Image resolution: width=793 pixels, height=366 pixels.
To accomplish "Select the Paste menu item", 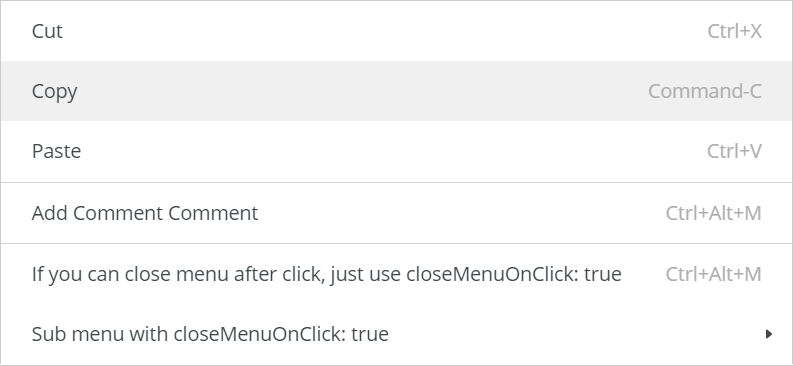I will pos(396,151).
